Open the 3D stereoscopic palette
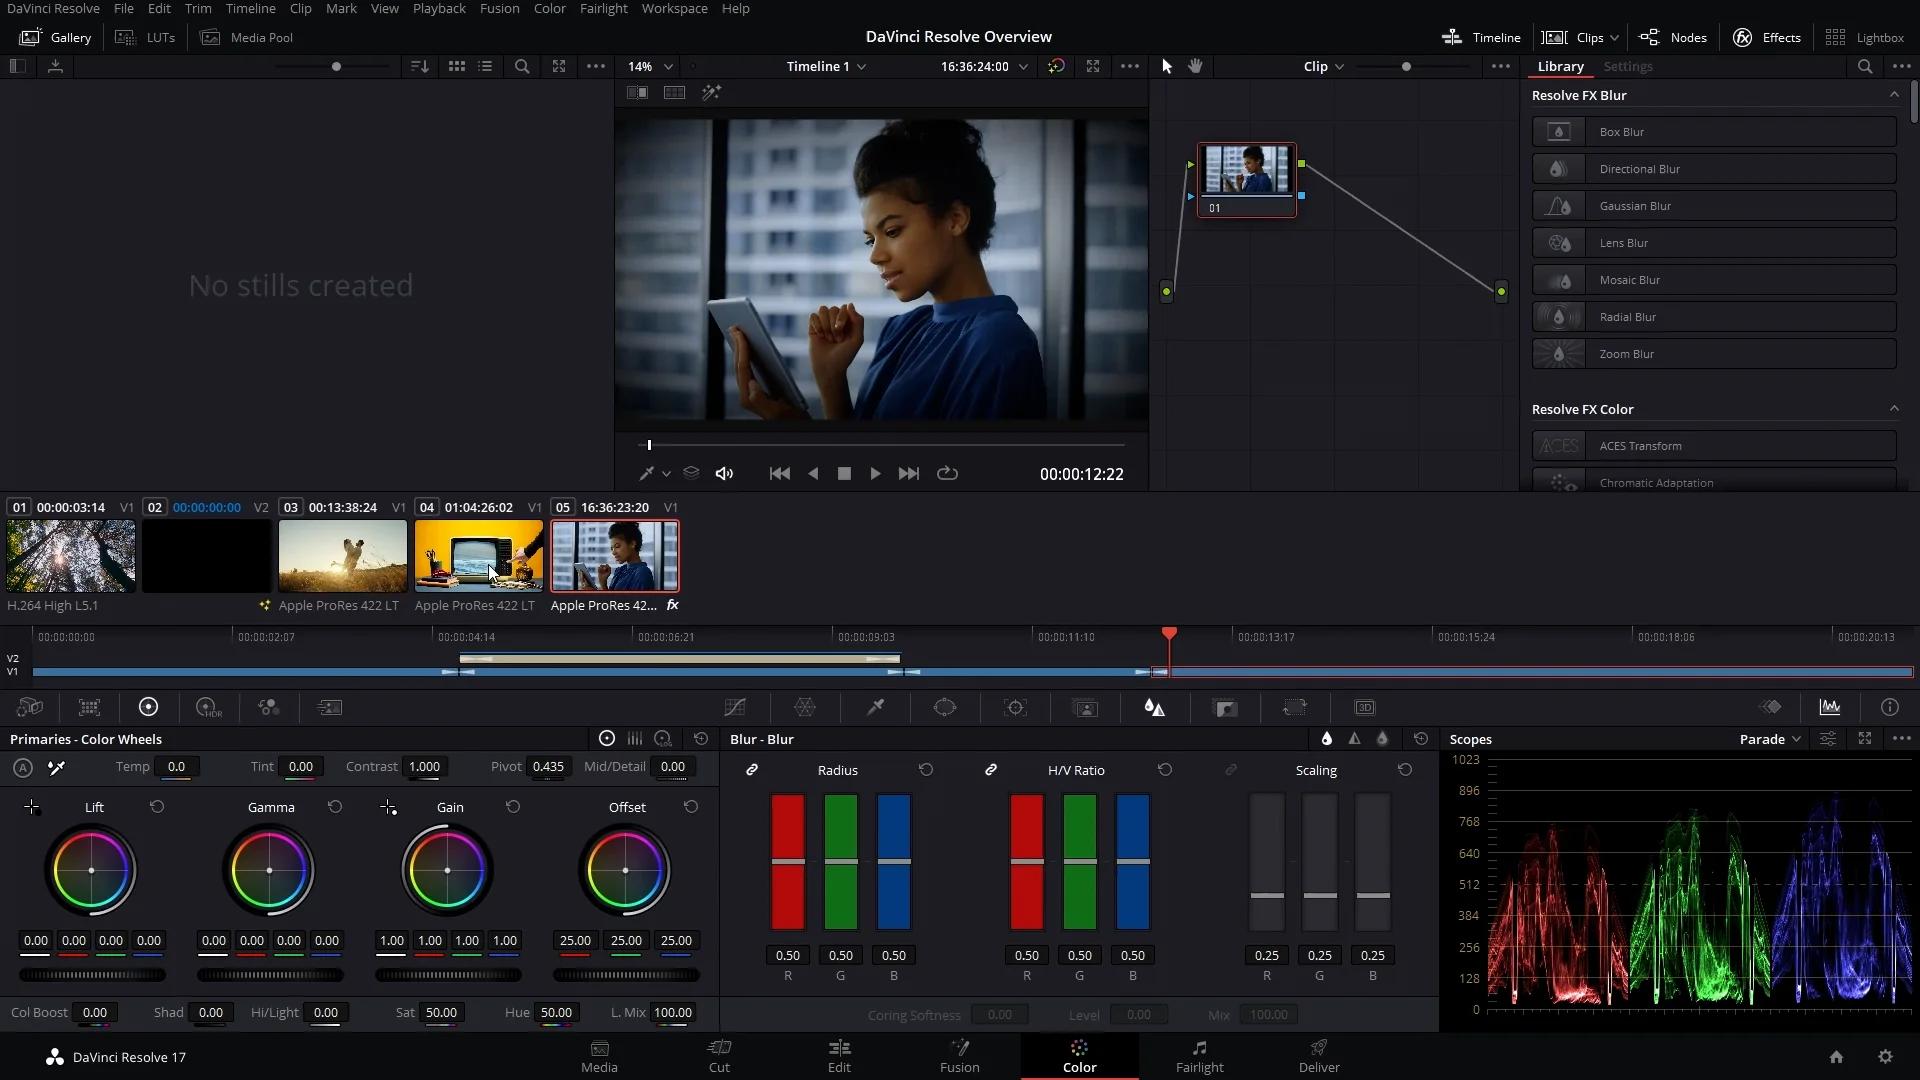The width and height of the screenshot is (1920, 1080). pos(1365,708)
